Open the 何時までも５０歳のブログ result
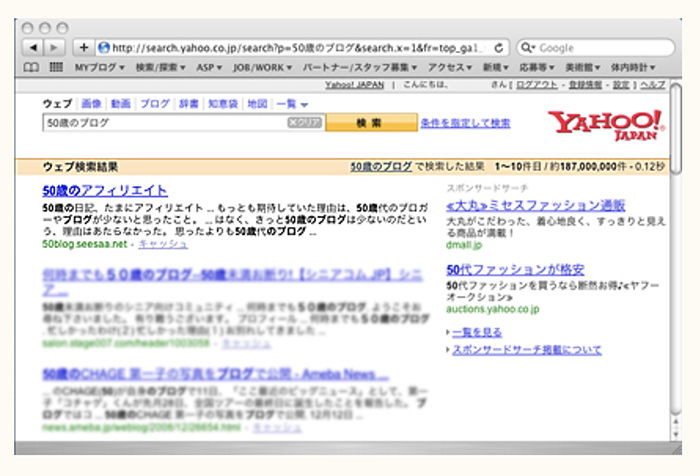The width and height of the screenshot is (700, 476). coord(232,281)
